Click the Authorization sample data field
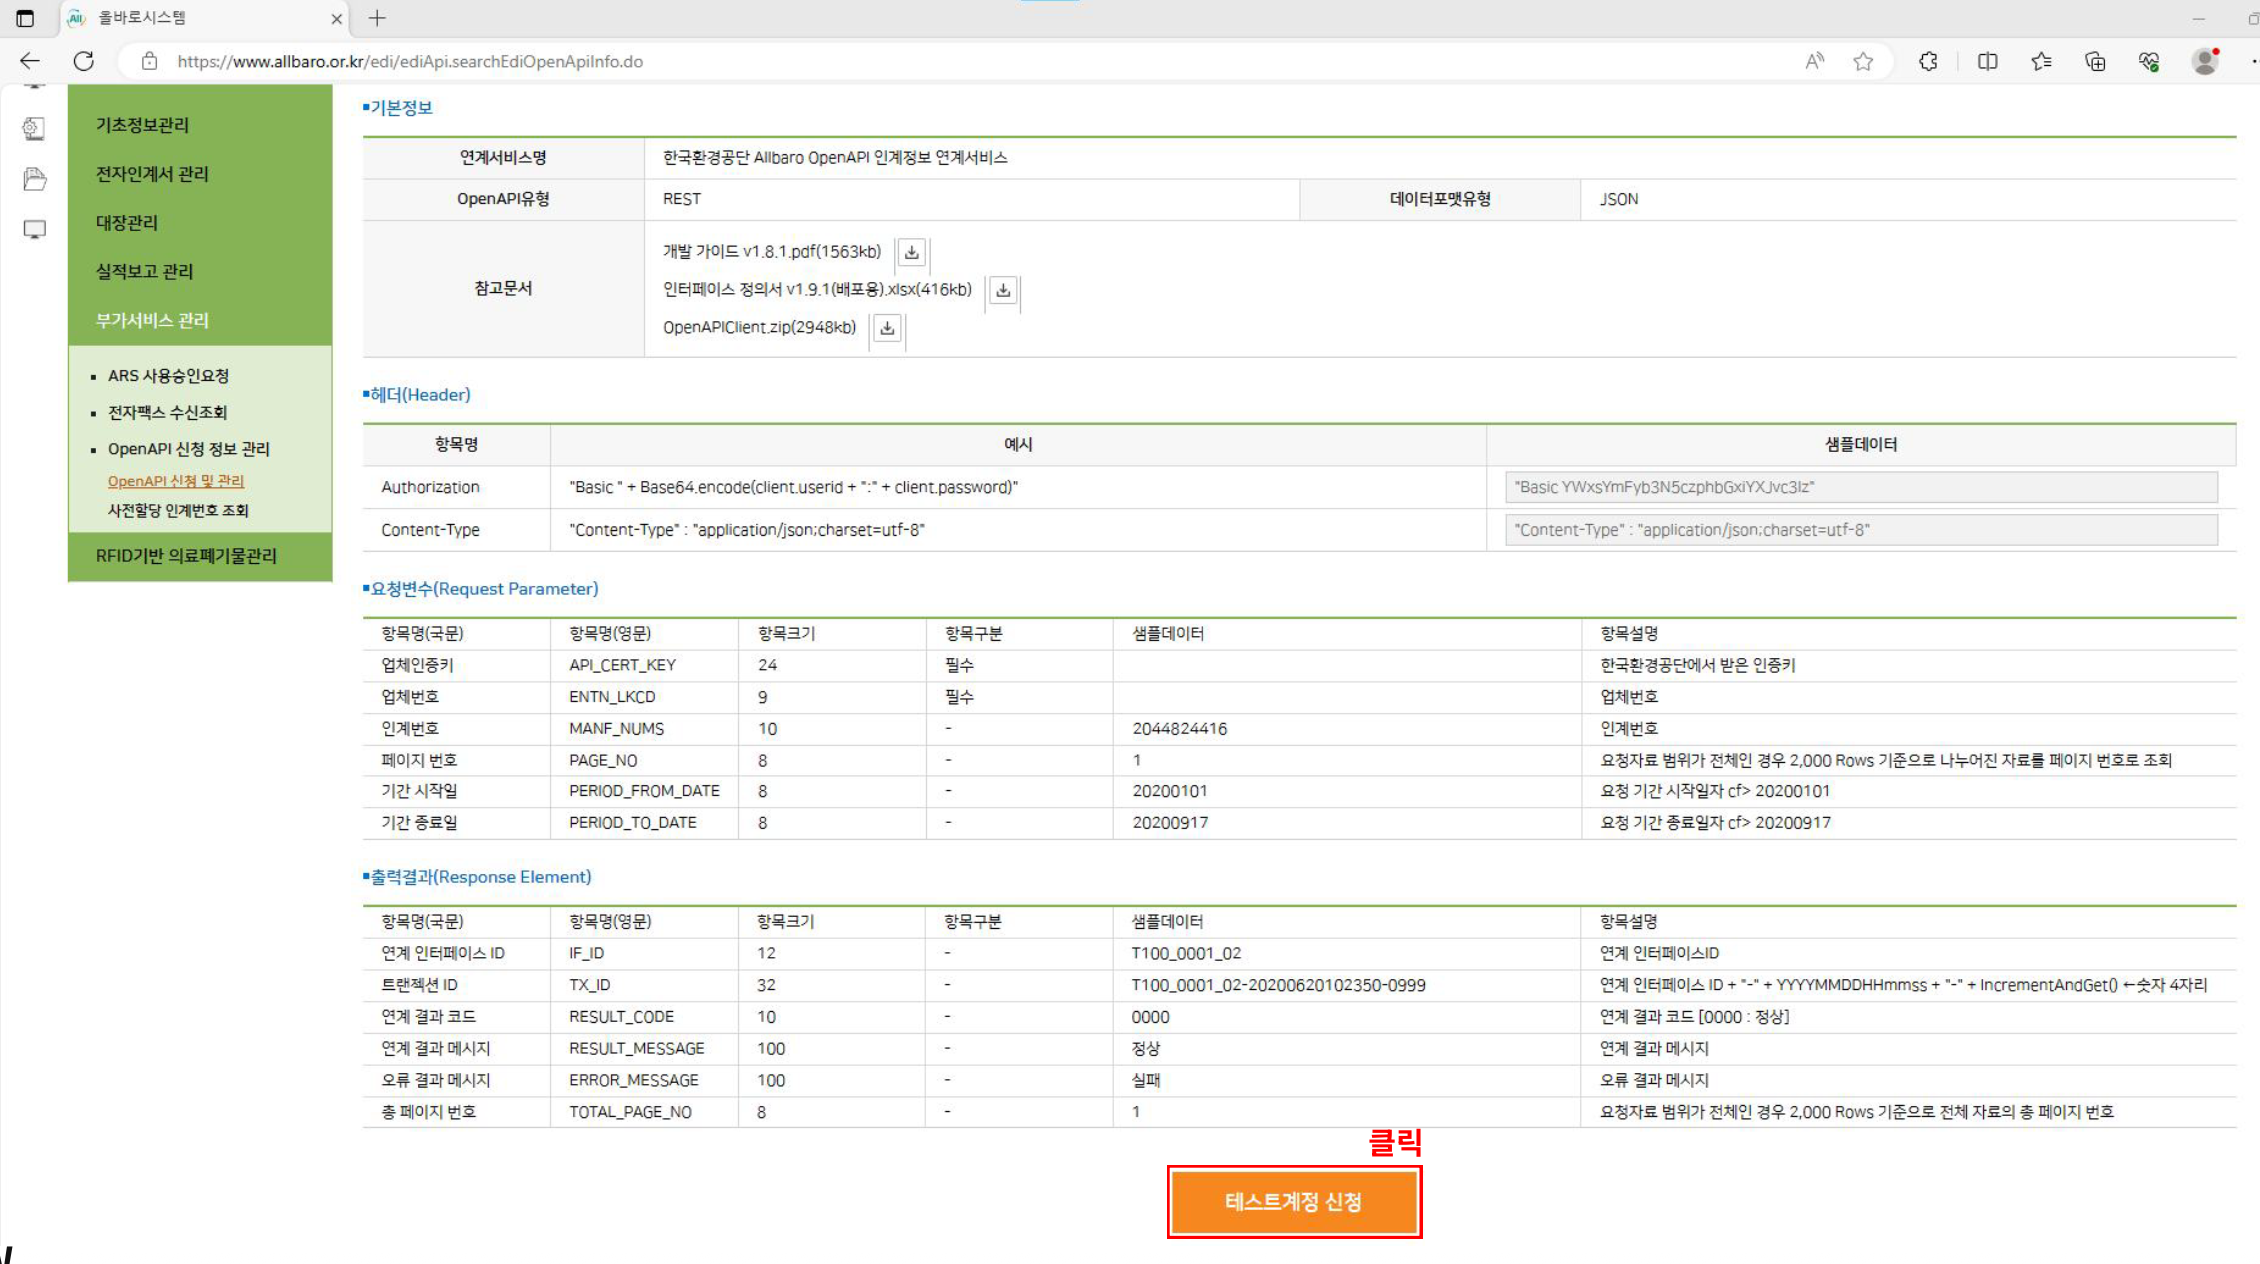2260x1264 pixels. coord(1861,487)
